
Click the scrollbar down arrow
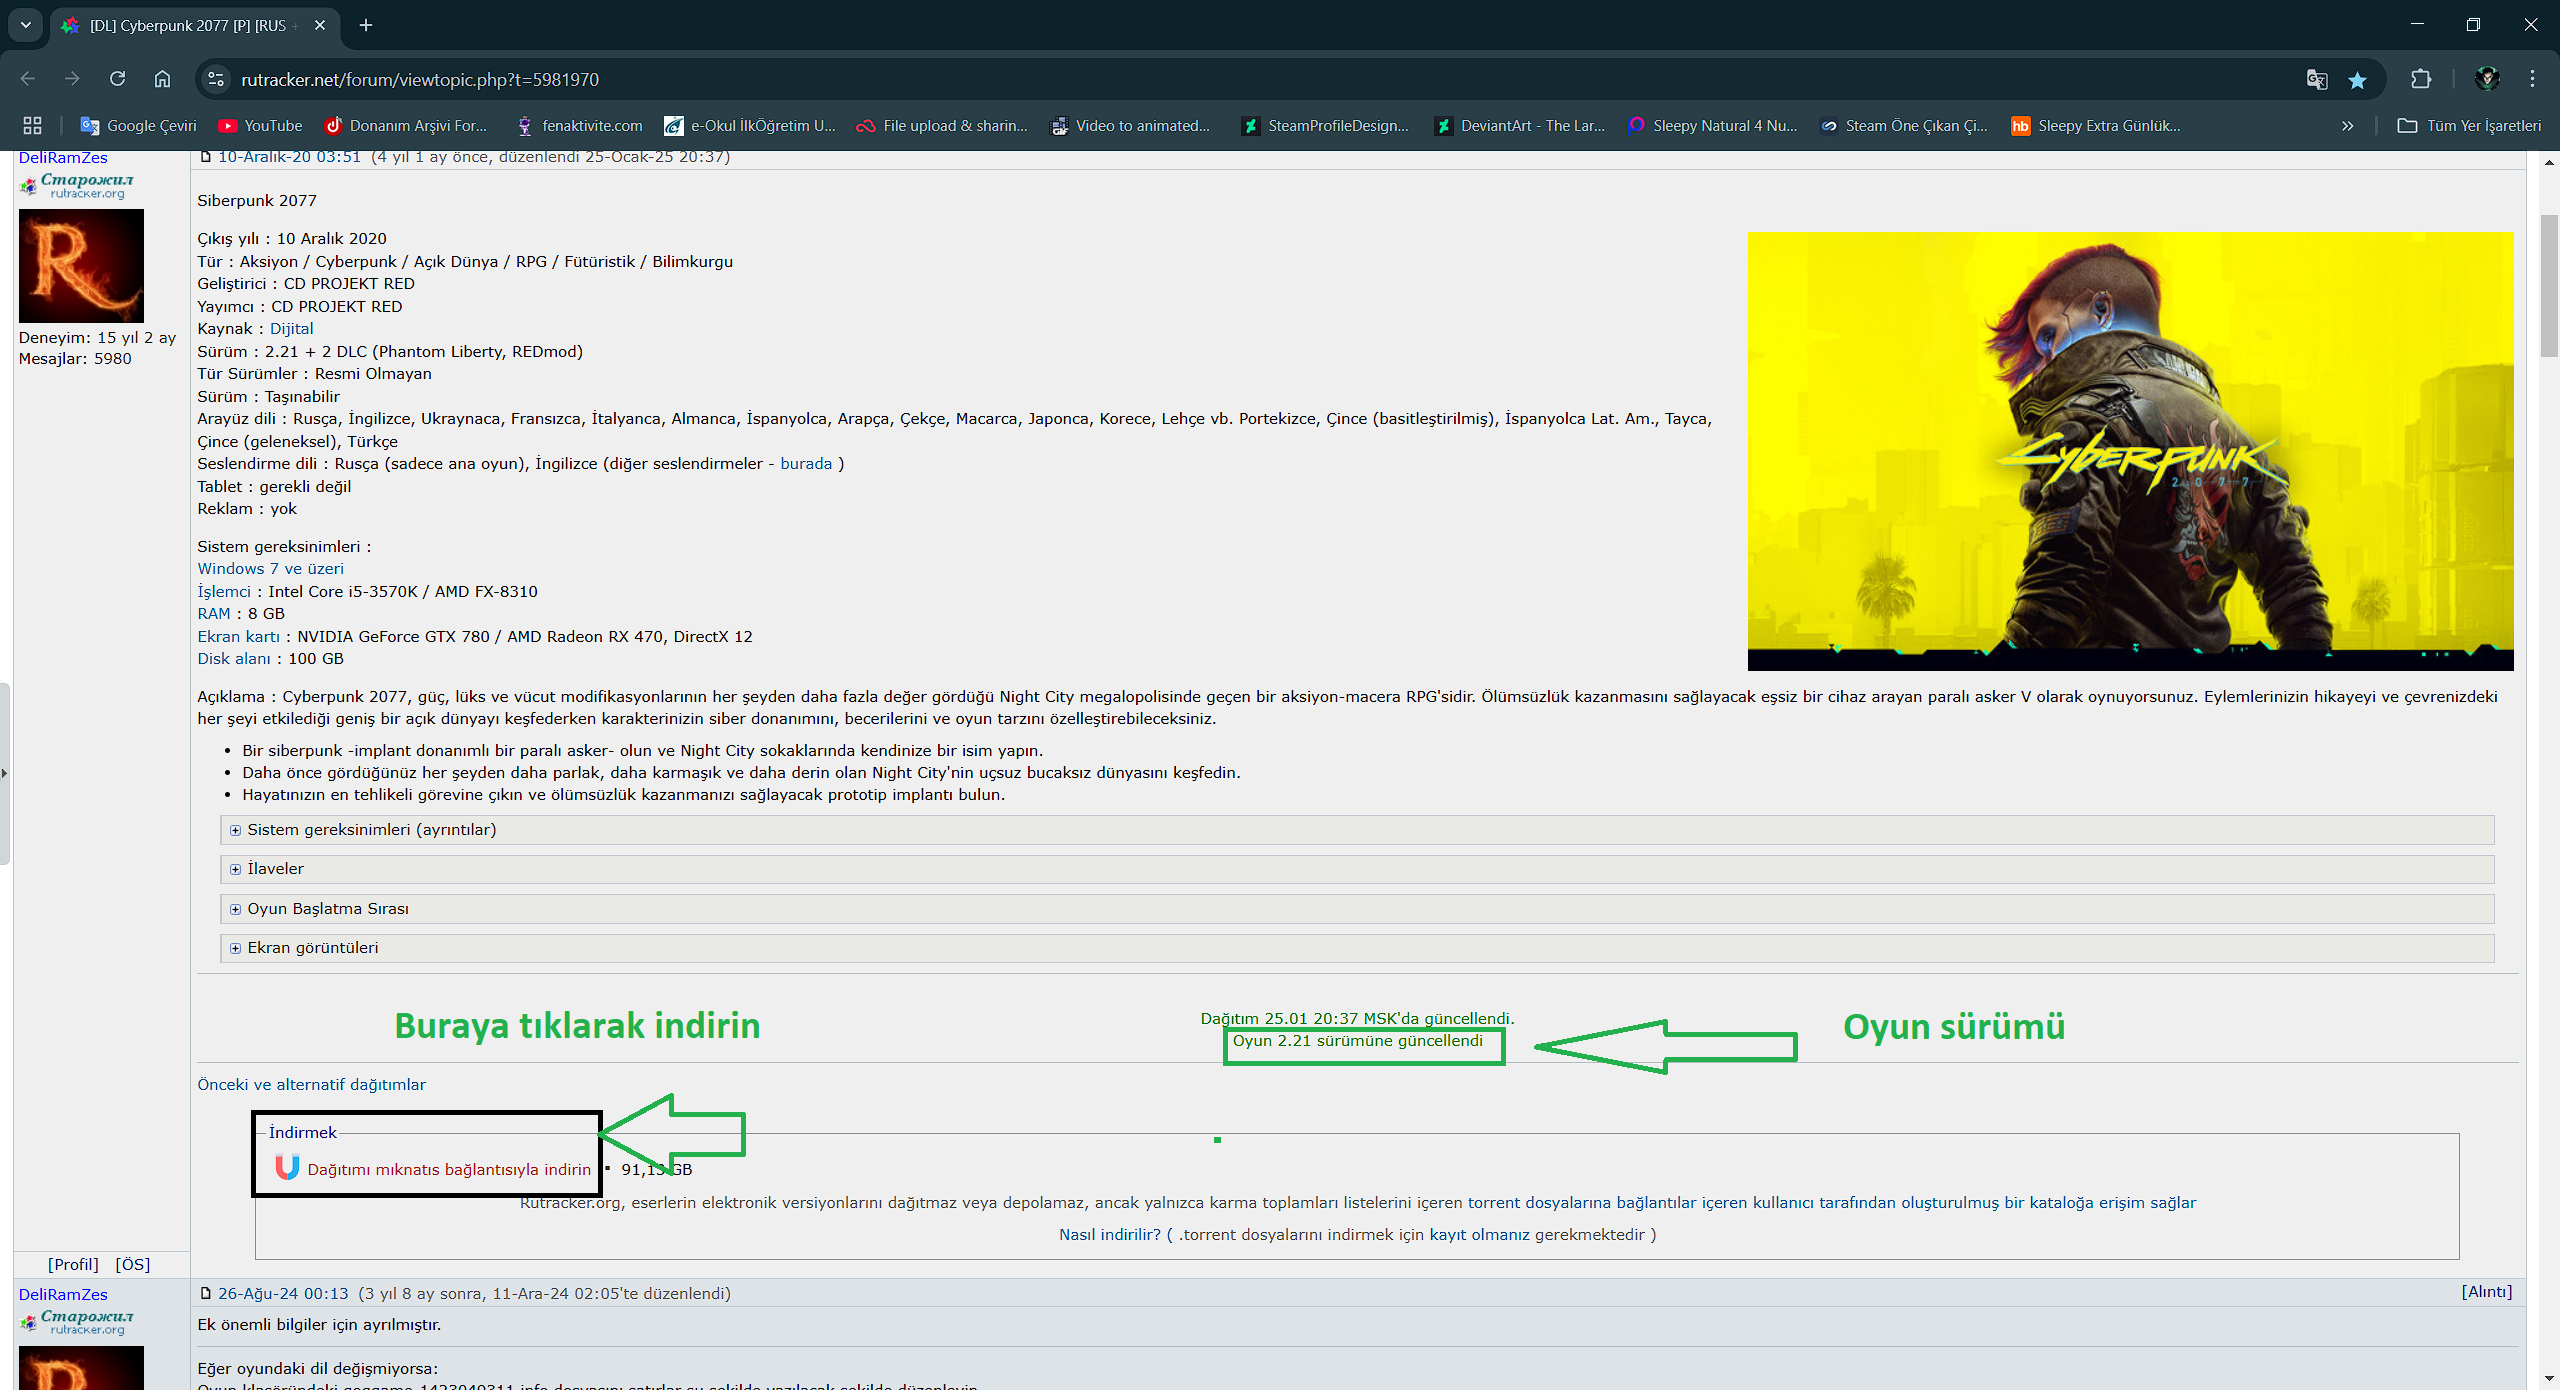[x=2549, y=1380]
